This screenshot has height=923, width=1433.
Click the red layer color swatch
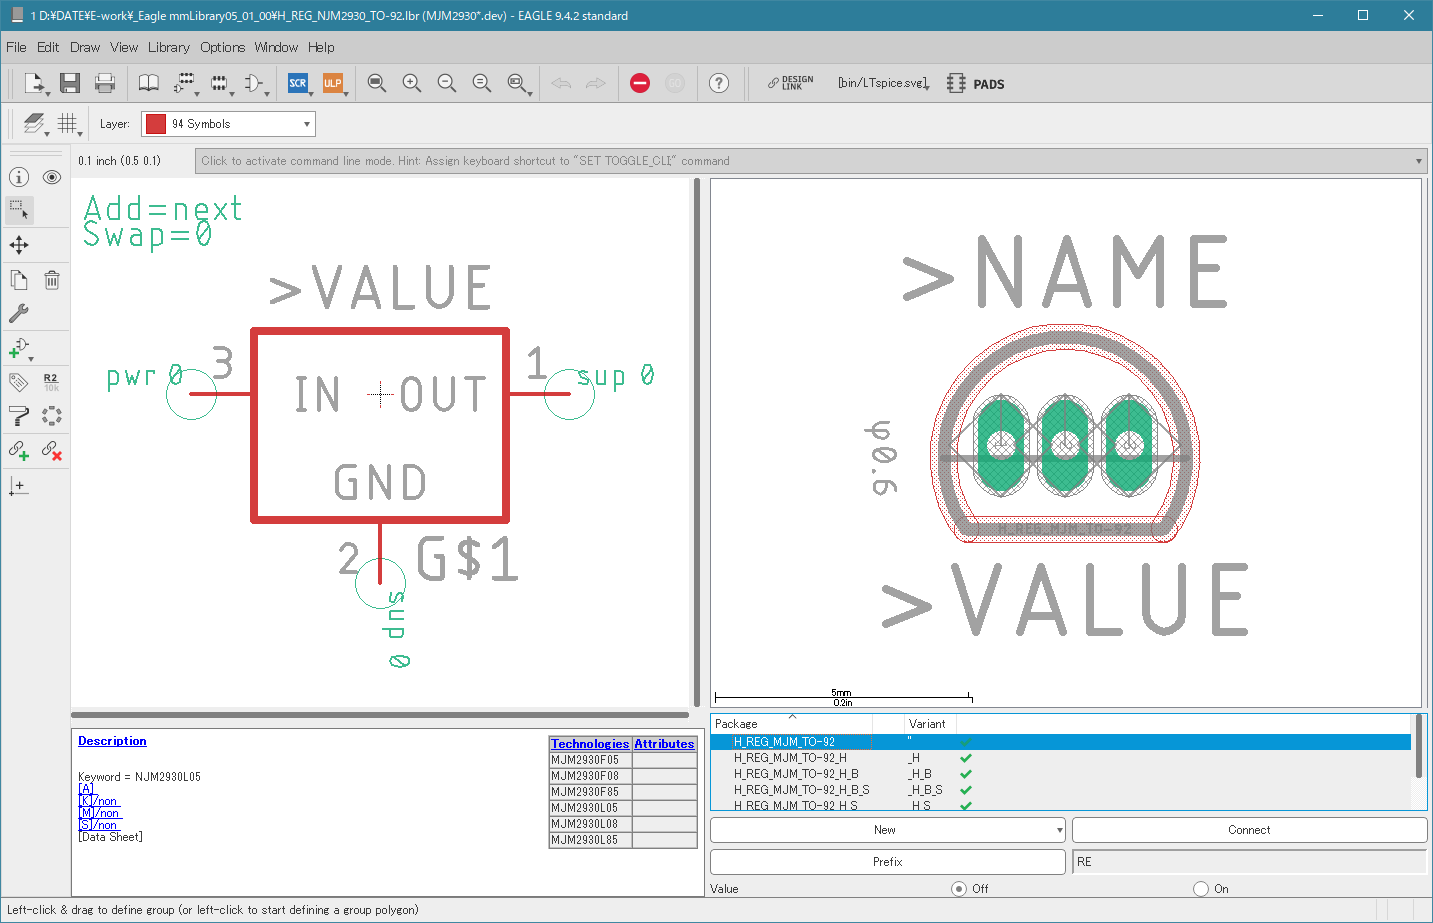pyautogui.click(x=156, y=124)
